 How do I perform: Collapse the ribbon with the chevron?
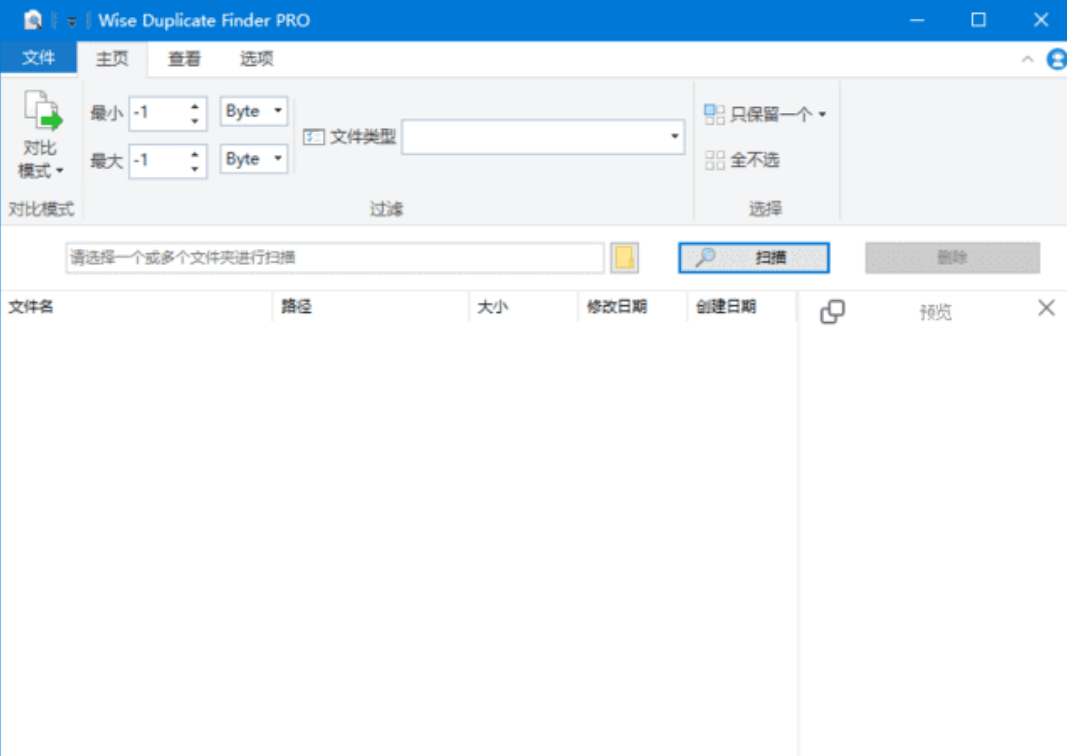click(x=1028, y=59)
